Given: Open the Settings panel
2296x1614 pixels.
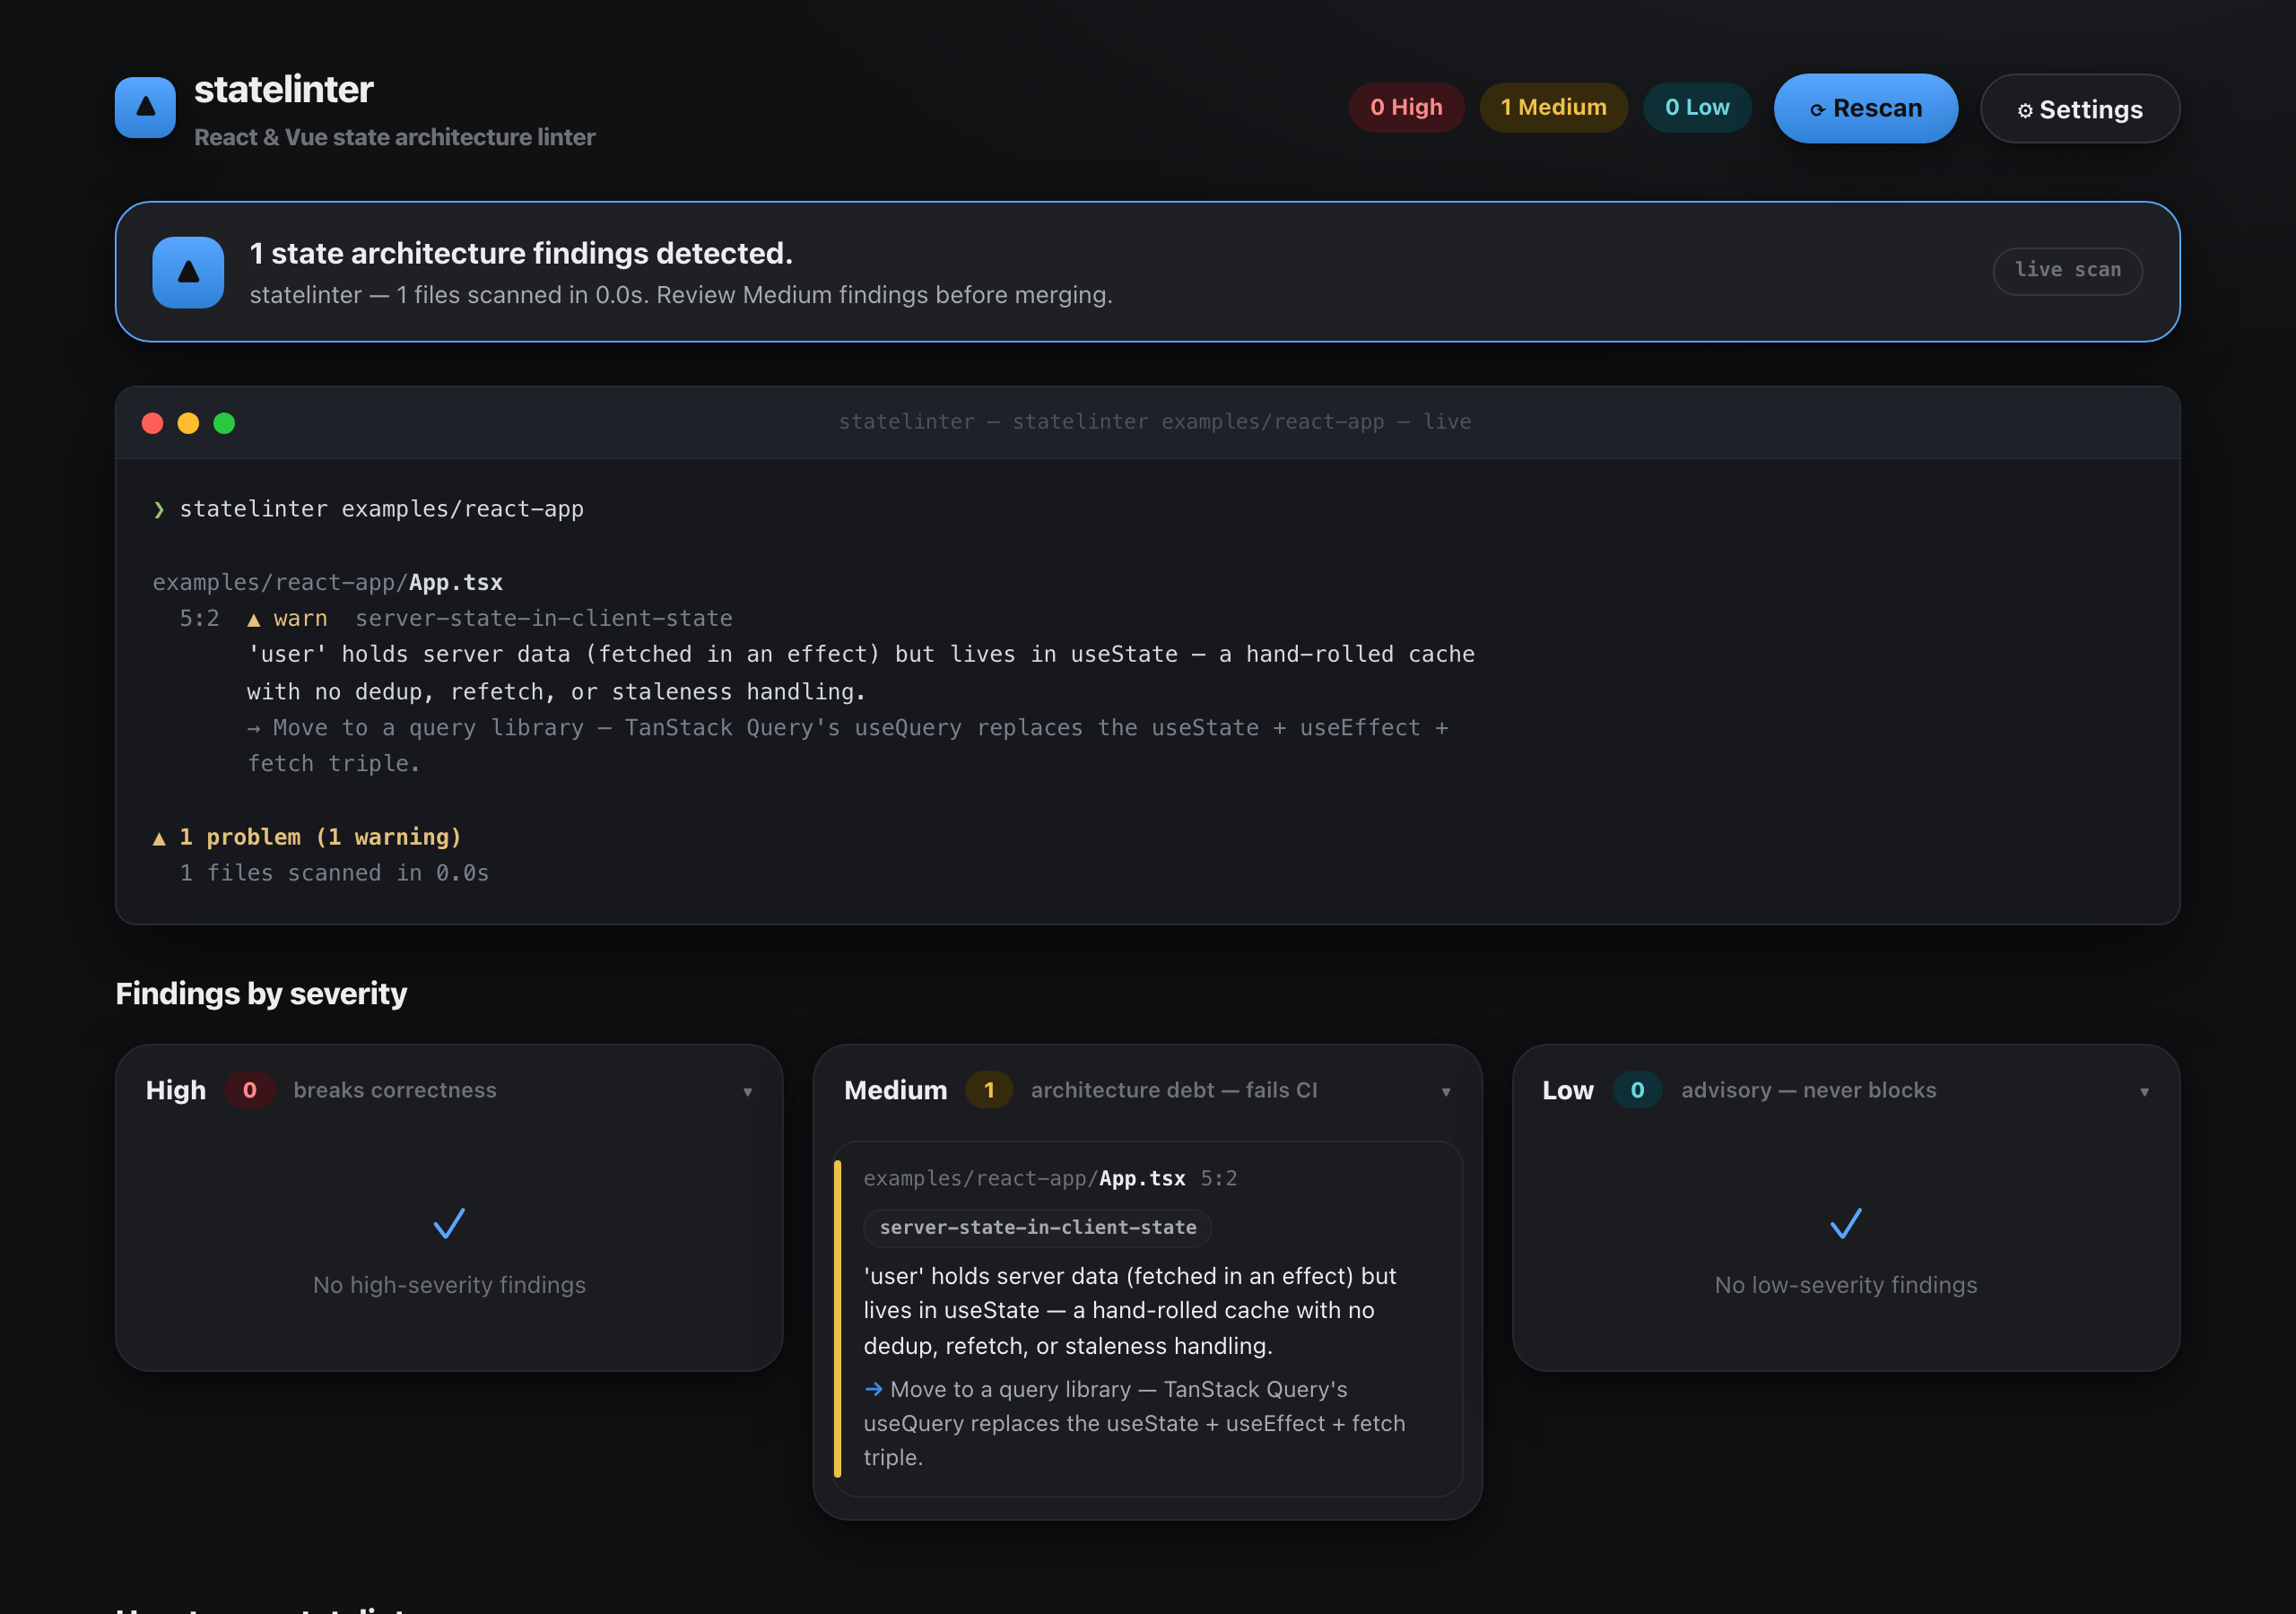Looking at the screenshot, I should pos(2080,109).
